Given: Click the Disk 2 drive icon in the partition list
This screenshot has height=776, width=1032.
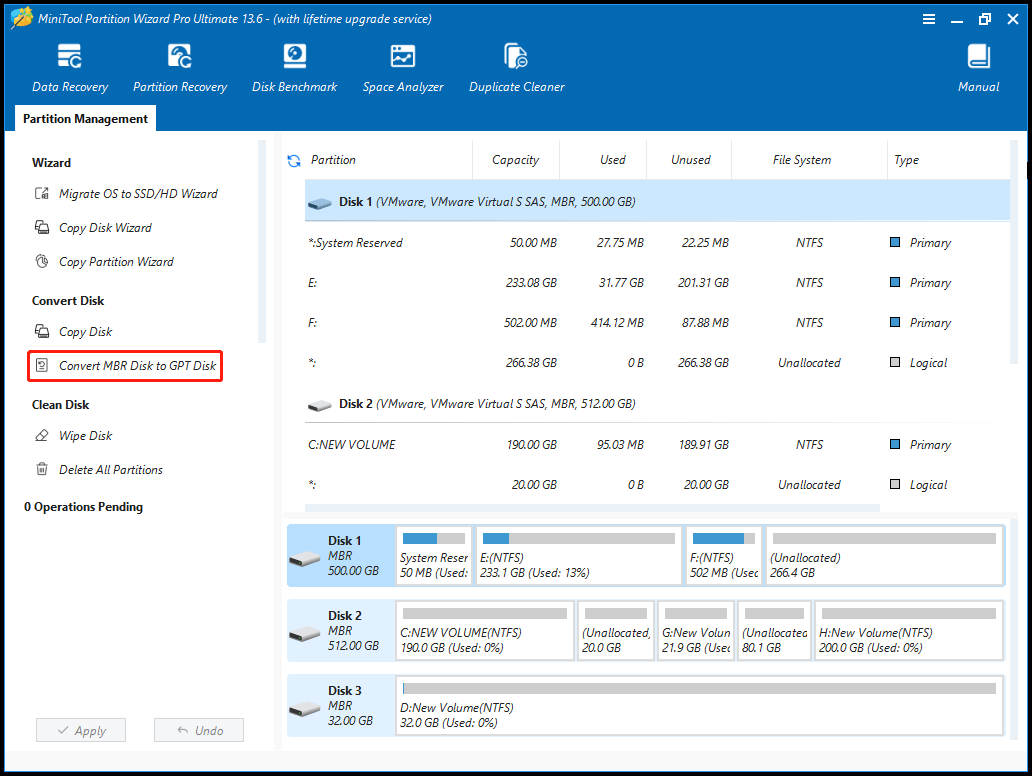Looking at the screenshot, I should pos(320,405).
